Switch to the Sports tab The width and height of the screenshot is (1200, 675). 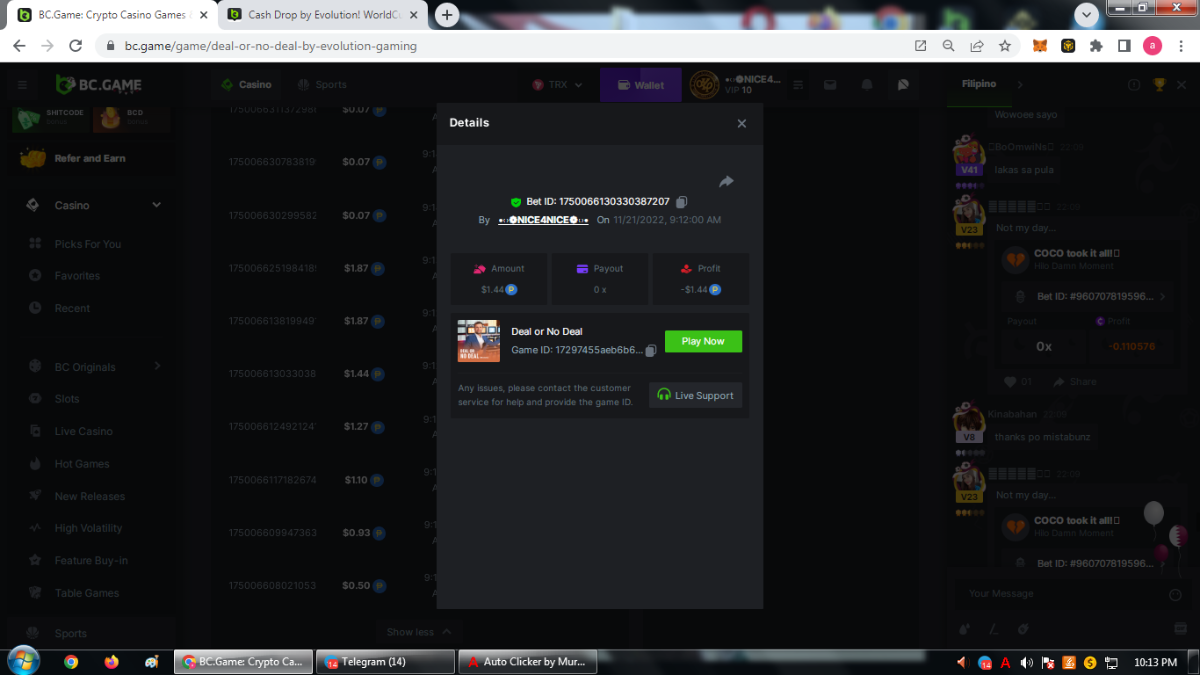click(322, 85)
